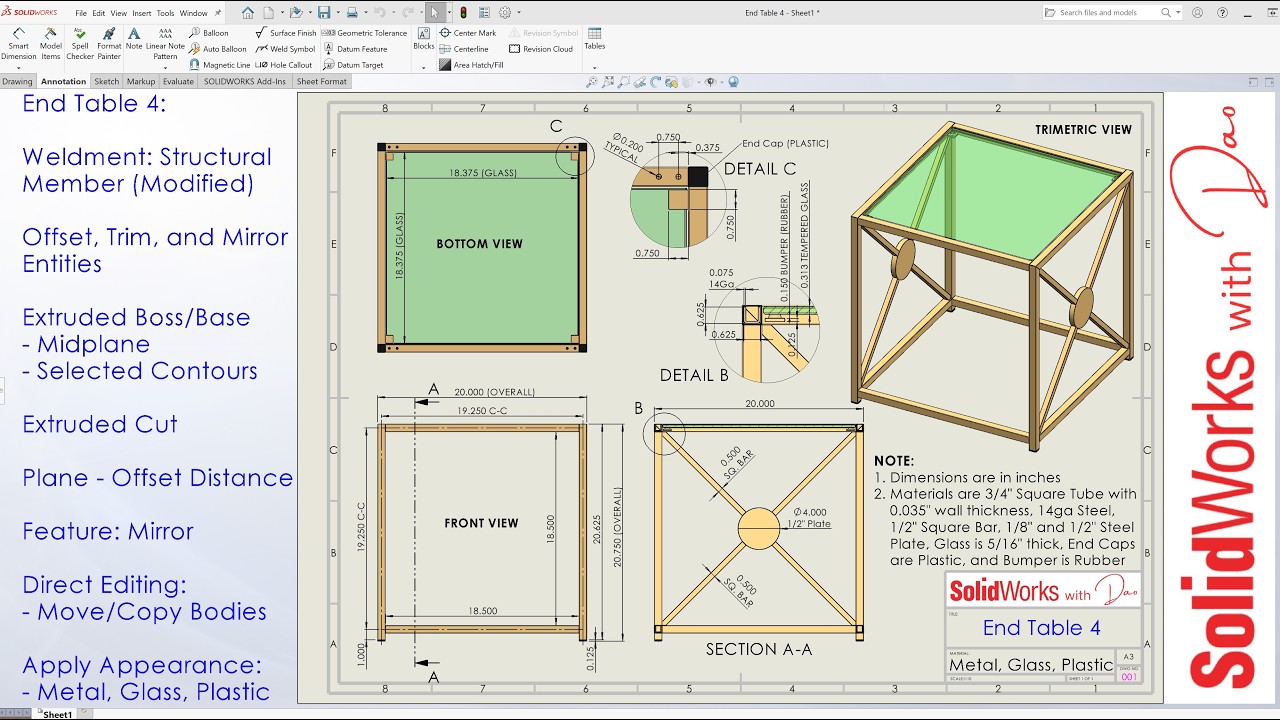Open the SOLIDWORKS Add-Ins tab
1280x720 pixels.
(x=245, y=82)
